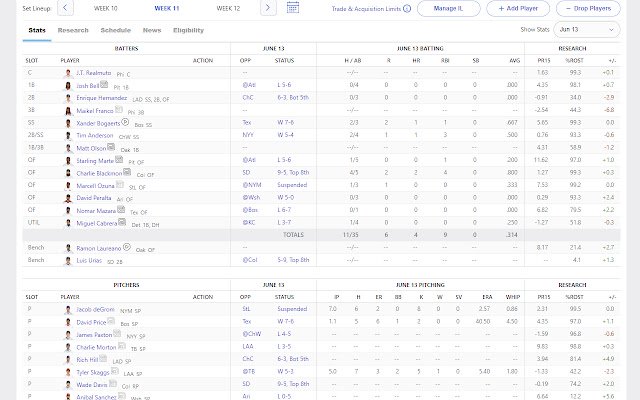
Task: Open news note icon next to Charlie Morton
Action: (x=121, y=347)
